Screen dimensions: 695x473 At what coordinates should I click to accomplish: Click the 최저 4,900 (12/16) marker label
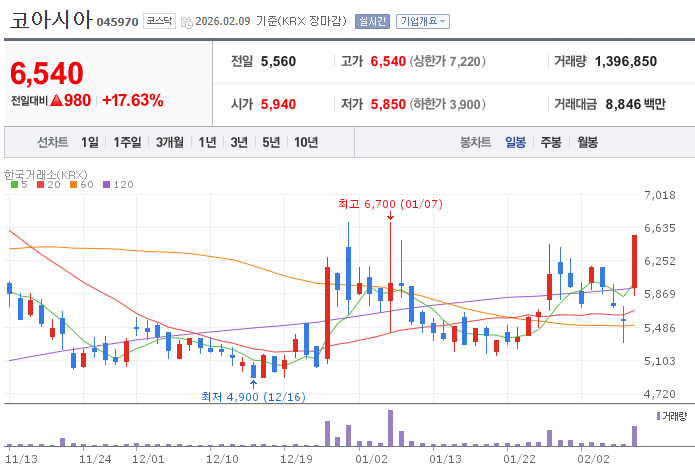[254, 396]
